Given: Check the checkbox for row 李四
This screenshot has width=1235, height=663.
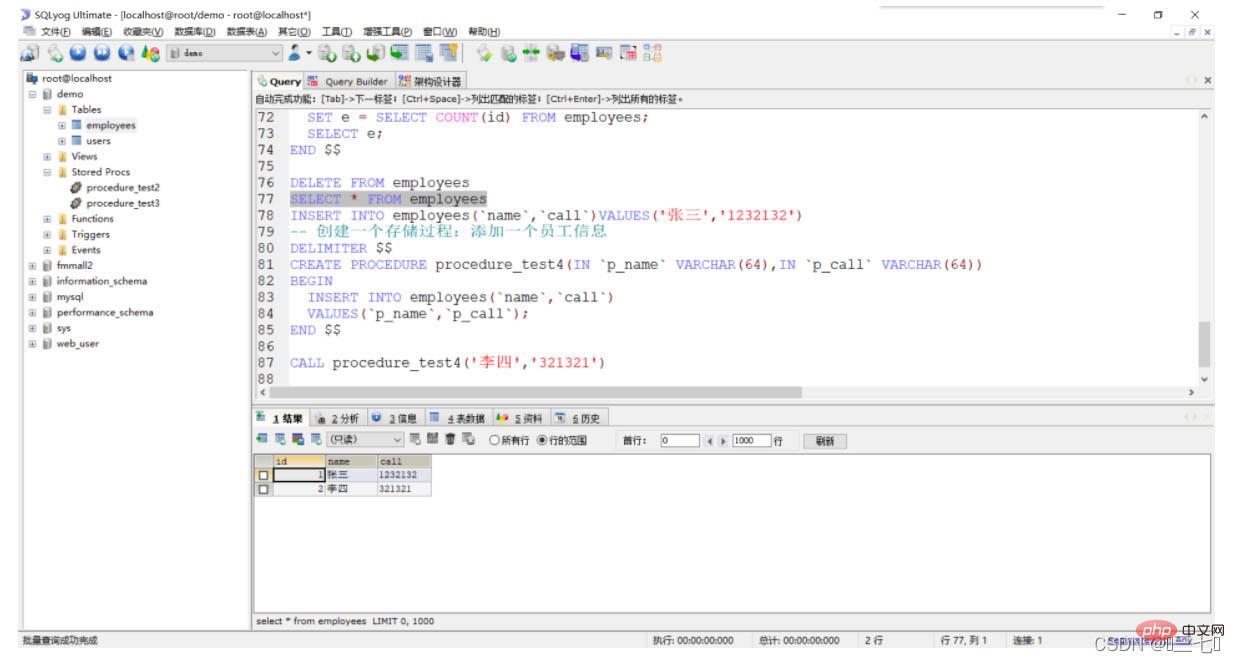Looking at the screenshot, I should coord(263,489).
